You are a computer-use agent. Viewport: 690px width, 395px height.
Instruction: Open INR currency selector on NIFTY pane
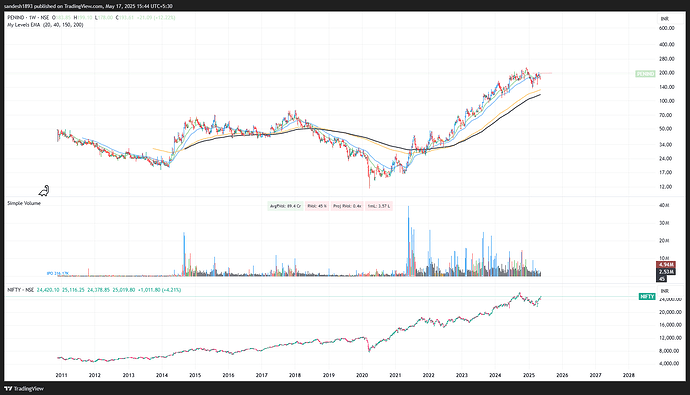(664, 291)
